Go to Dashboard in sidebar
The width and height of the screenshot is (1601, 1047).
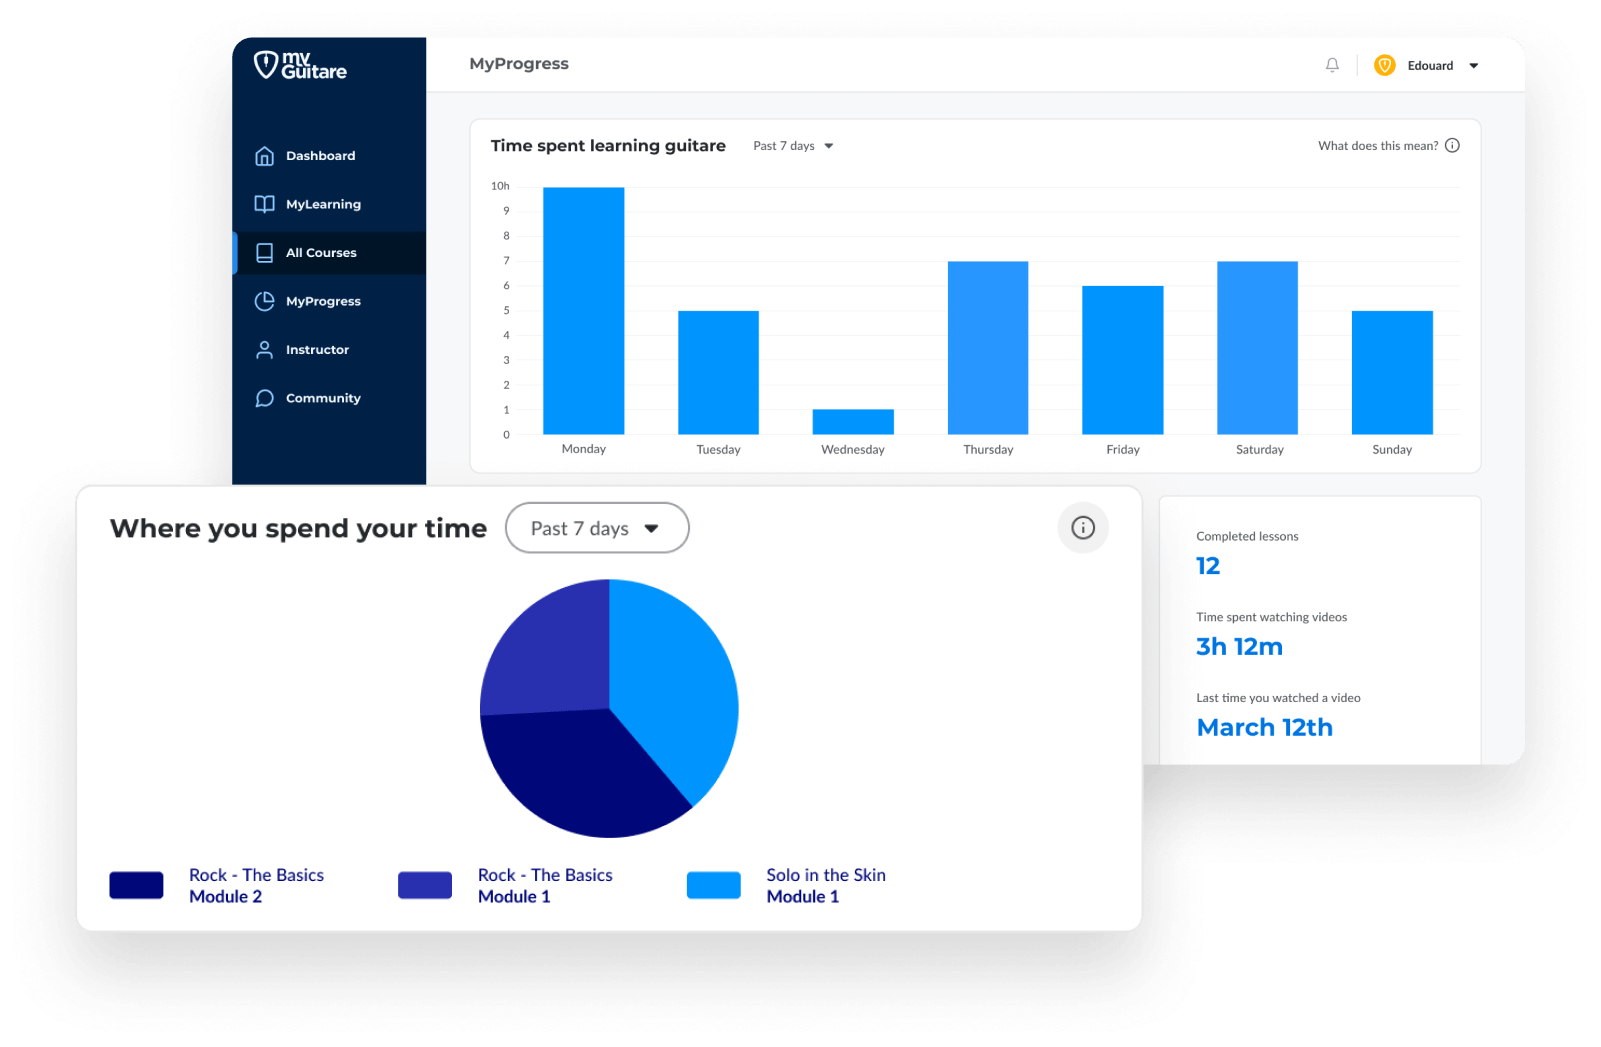320,156
